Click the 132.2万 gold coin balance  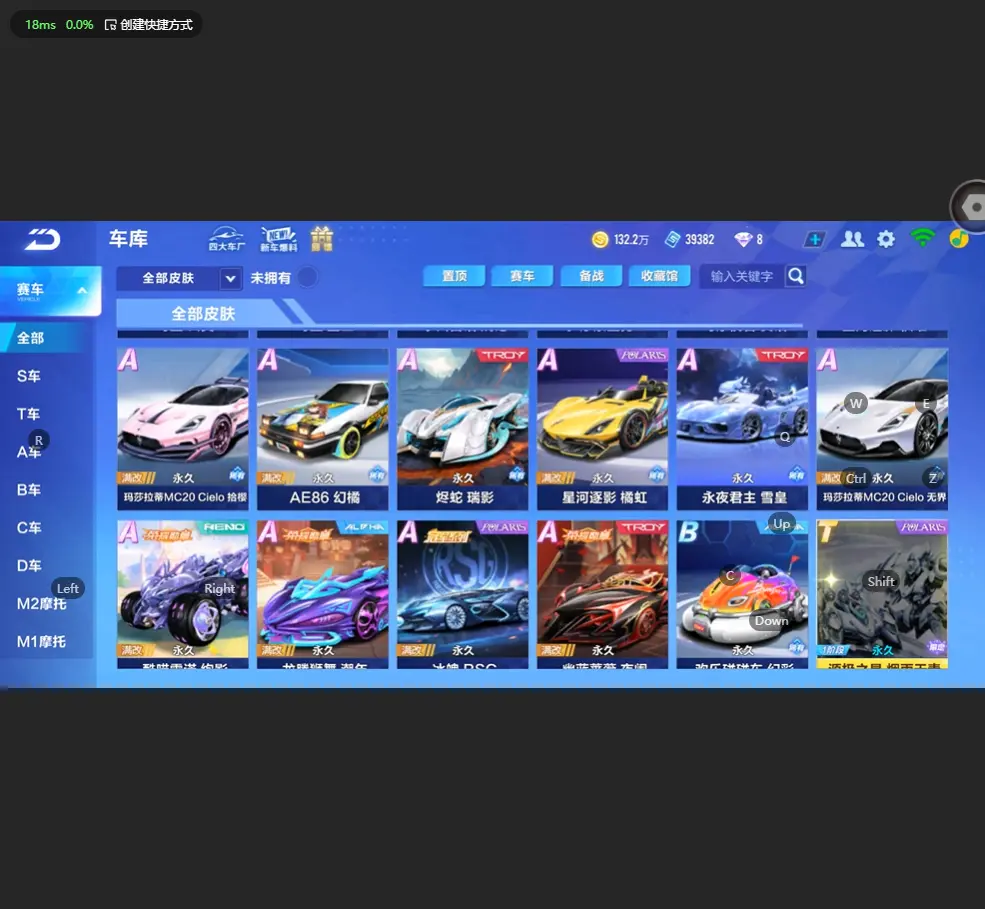631,240
